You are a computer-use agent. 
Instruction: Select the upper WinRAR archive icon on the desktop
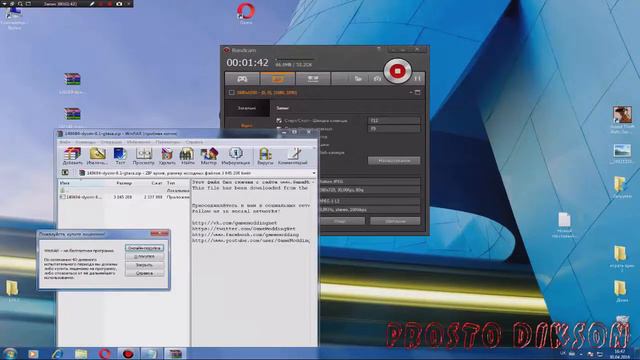tap(72, 83)
